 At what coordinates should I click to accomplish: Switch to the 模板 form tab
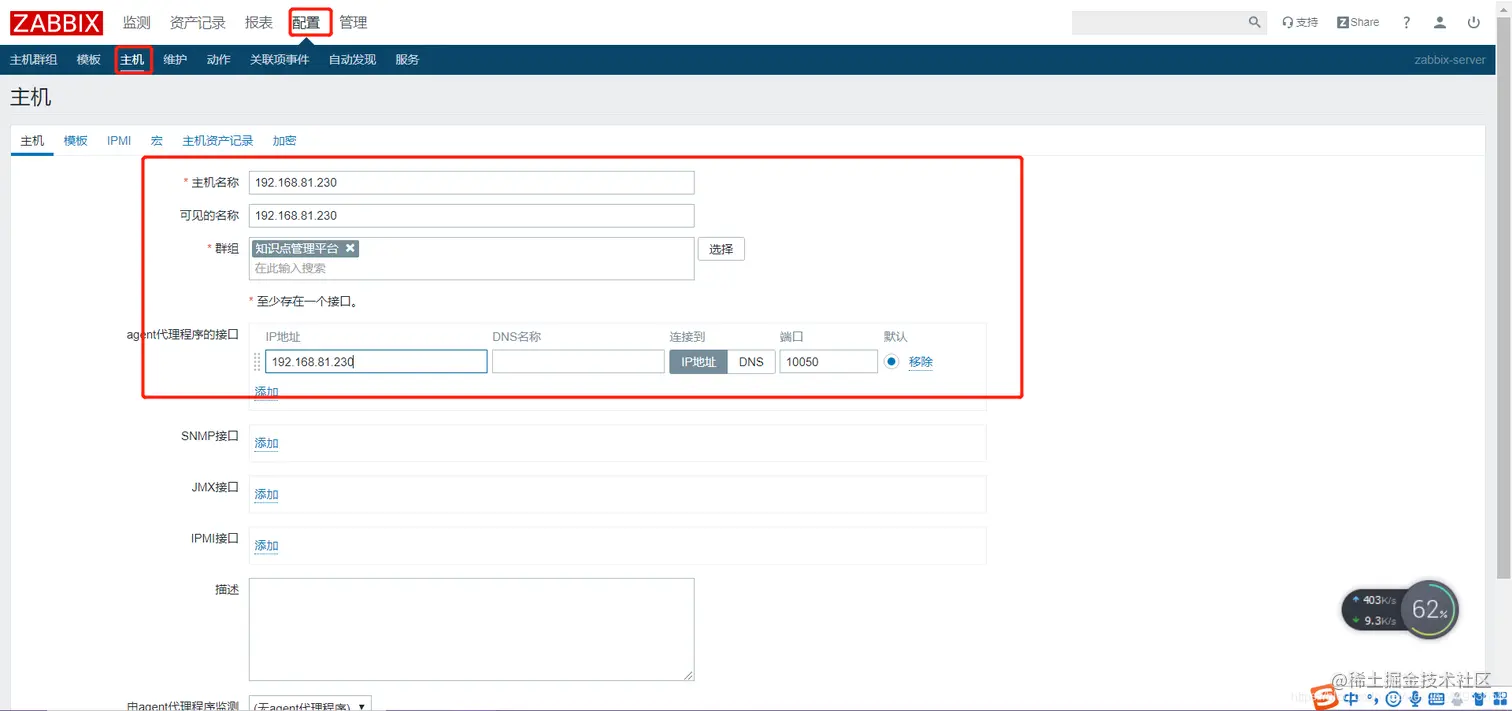click(76, 141)
